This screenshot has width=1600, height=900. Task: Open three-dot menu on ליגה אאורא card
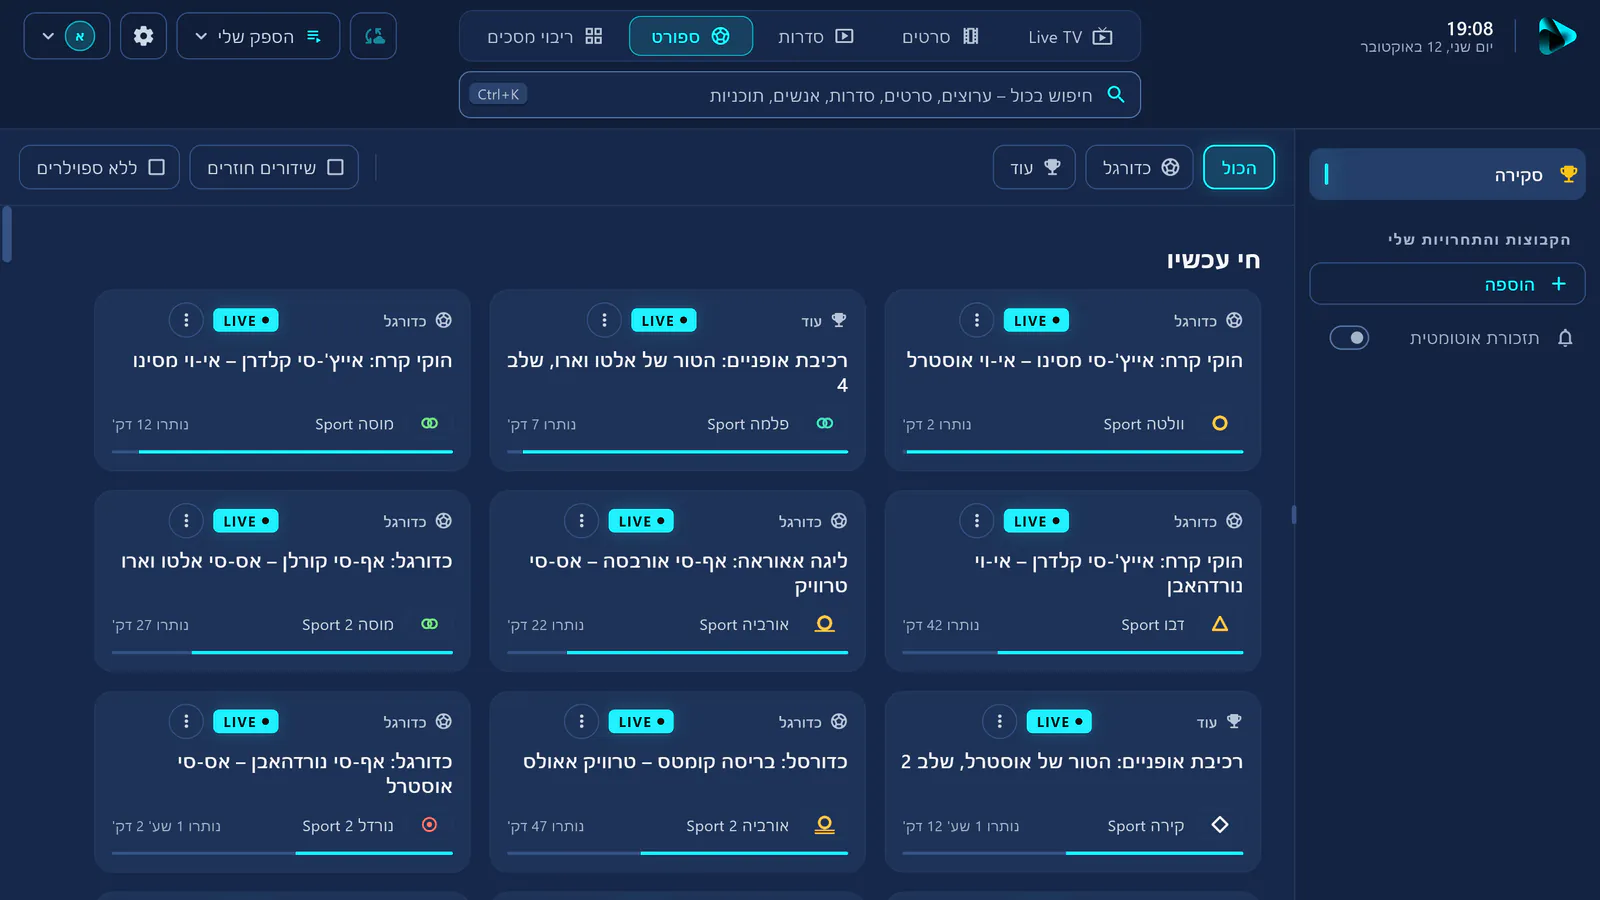pyautogui.click(x=581, y=521)
